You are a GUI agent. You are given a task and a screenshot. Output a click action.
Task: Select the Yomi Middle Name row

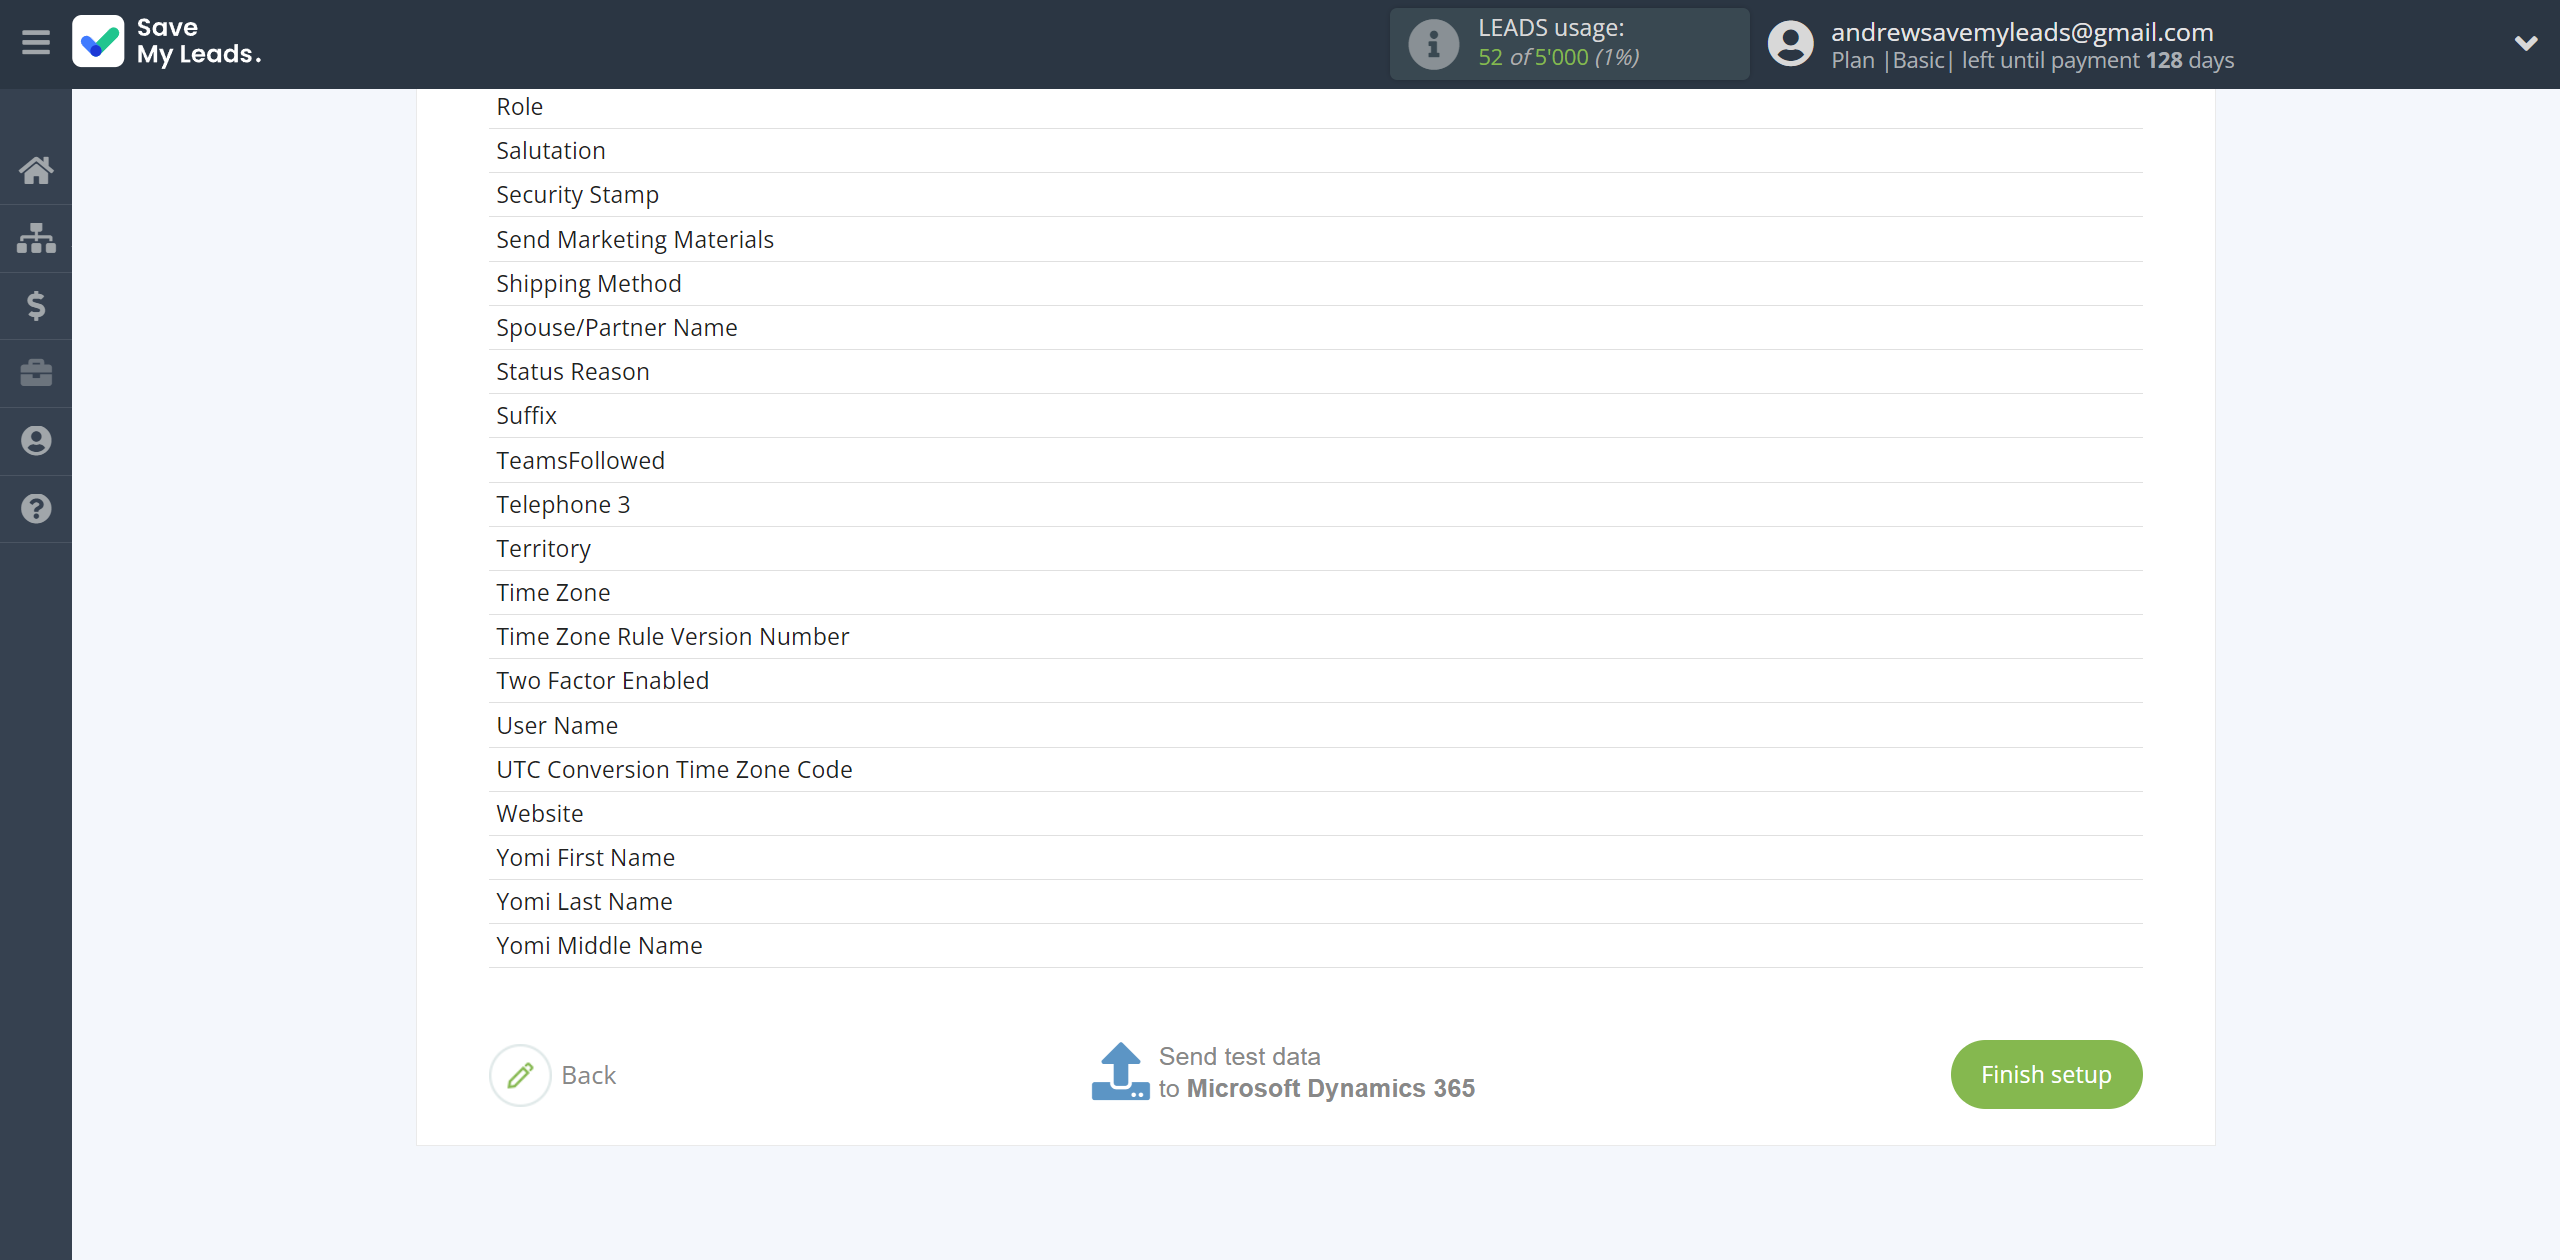pyautogui.click(x=1315, y=946)
